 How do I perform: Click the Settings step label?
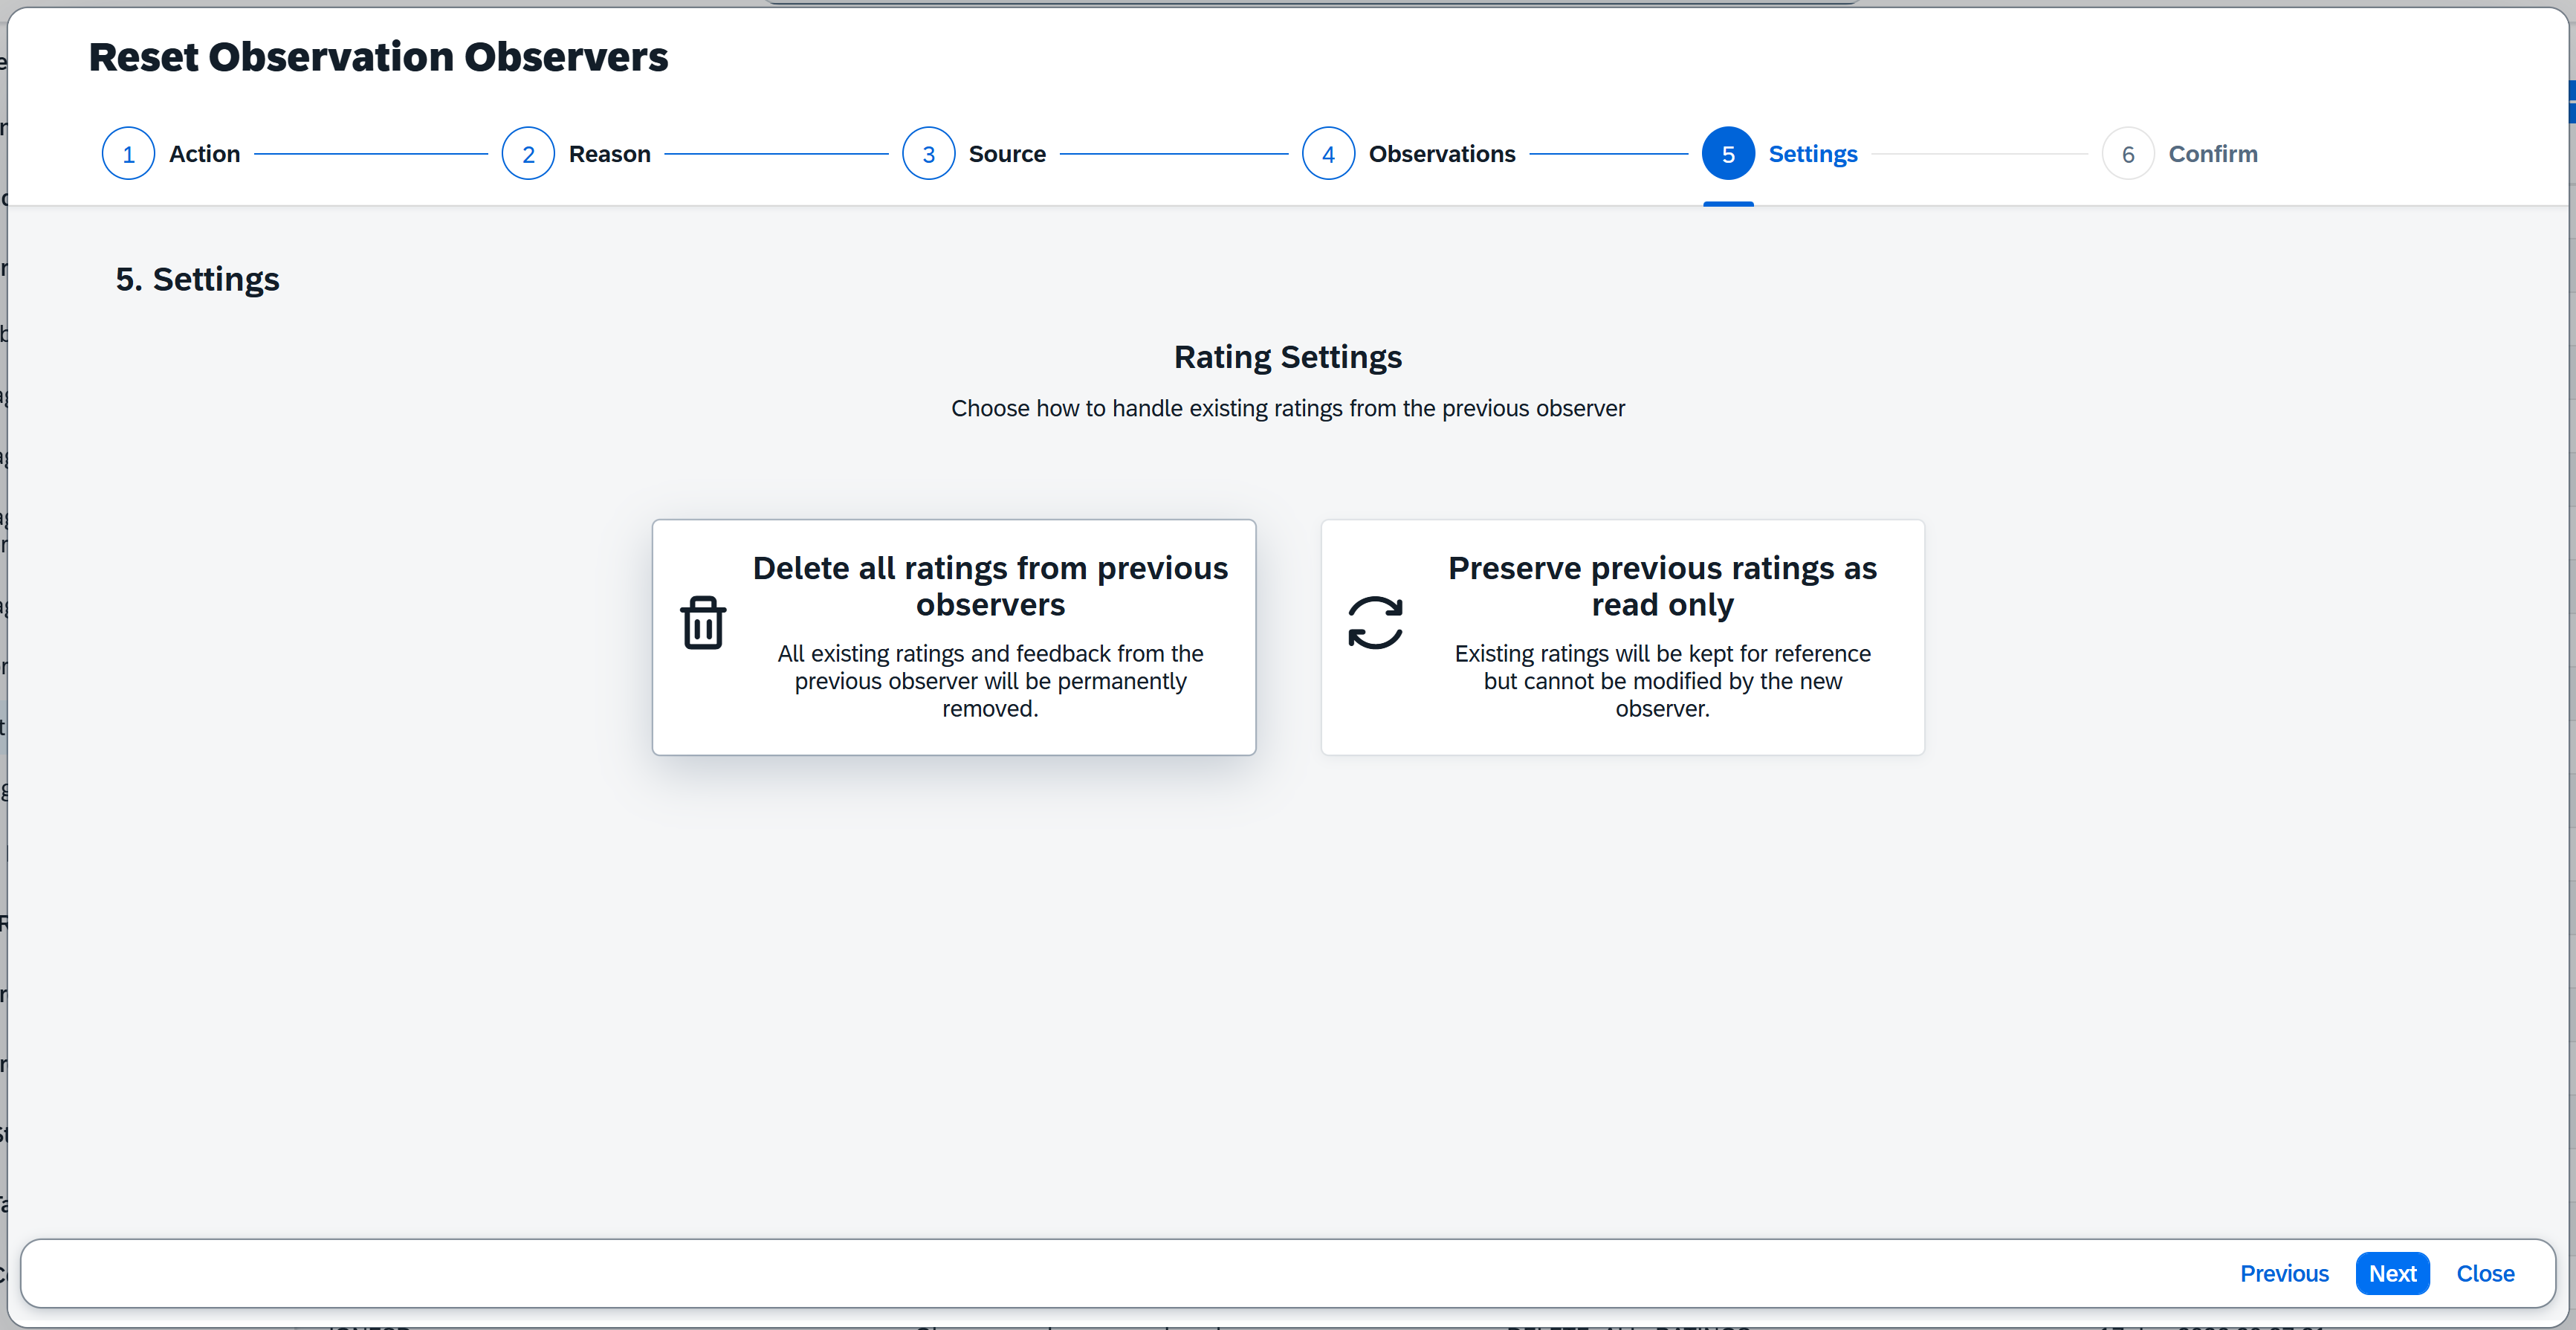coord(1812,154)
